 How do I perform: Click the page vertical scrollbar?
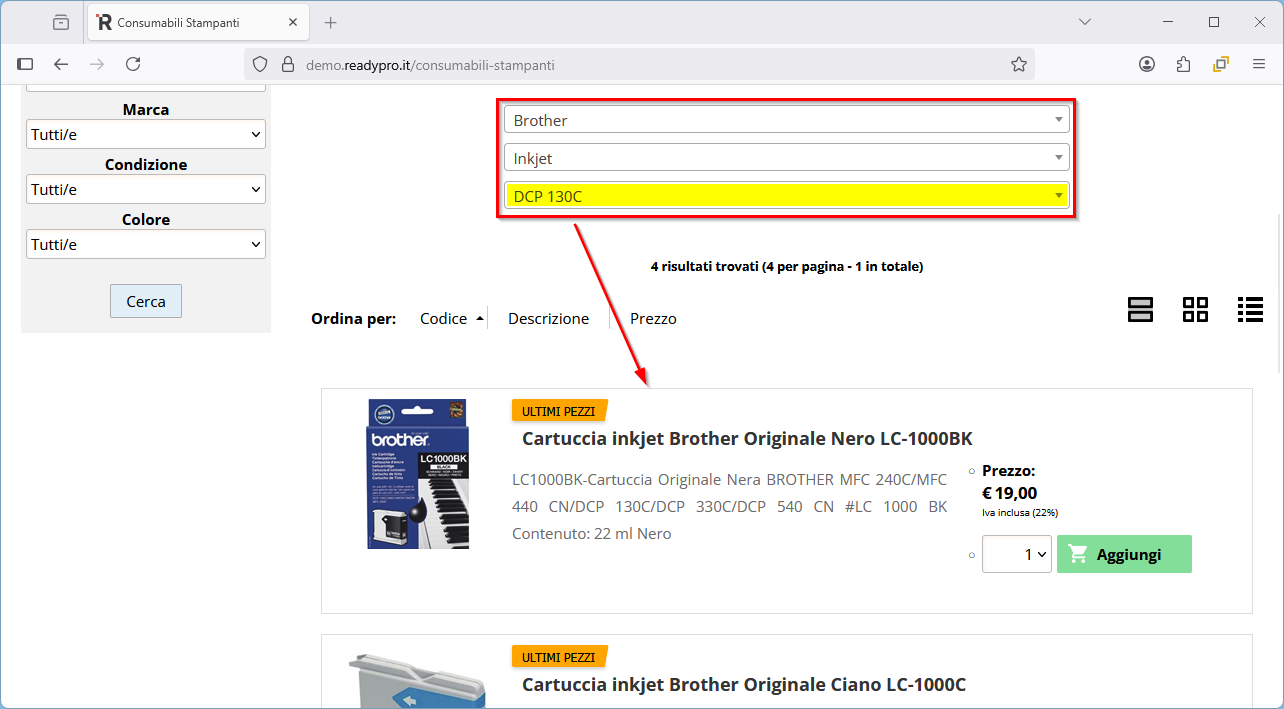[x=1278, y=292]
